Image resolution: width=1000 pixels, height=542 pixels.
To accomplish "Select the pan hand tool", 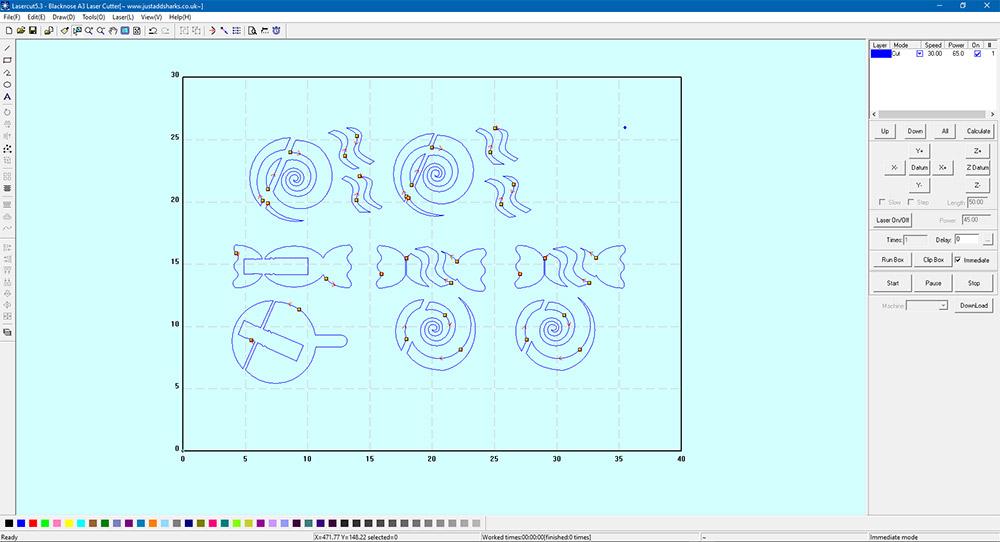I will (113, 31).
